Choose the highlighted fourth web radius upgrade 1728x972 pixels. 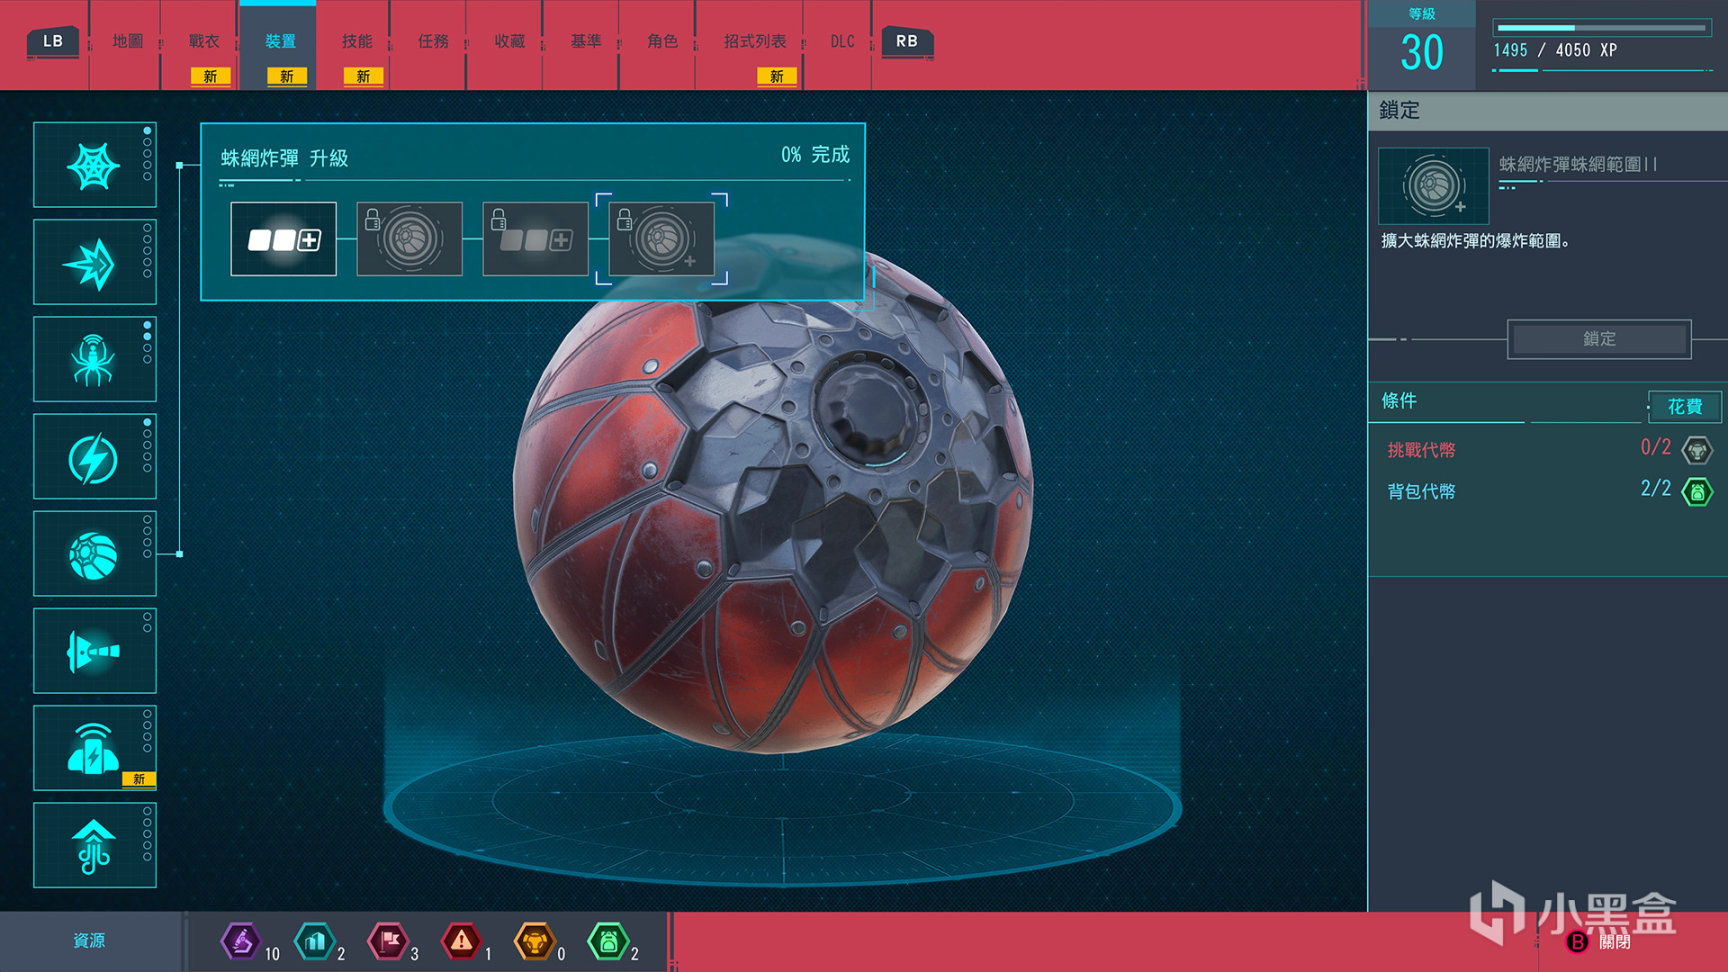point(662,239)
